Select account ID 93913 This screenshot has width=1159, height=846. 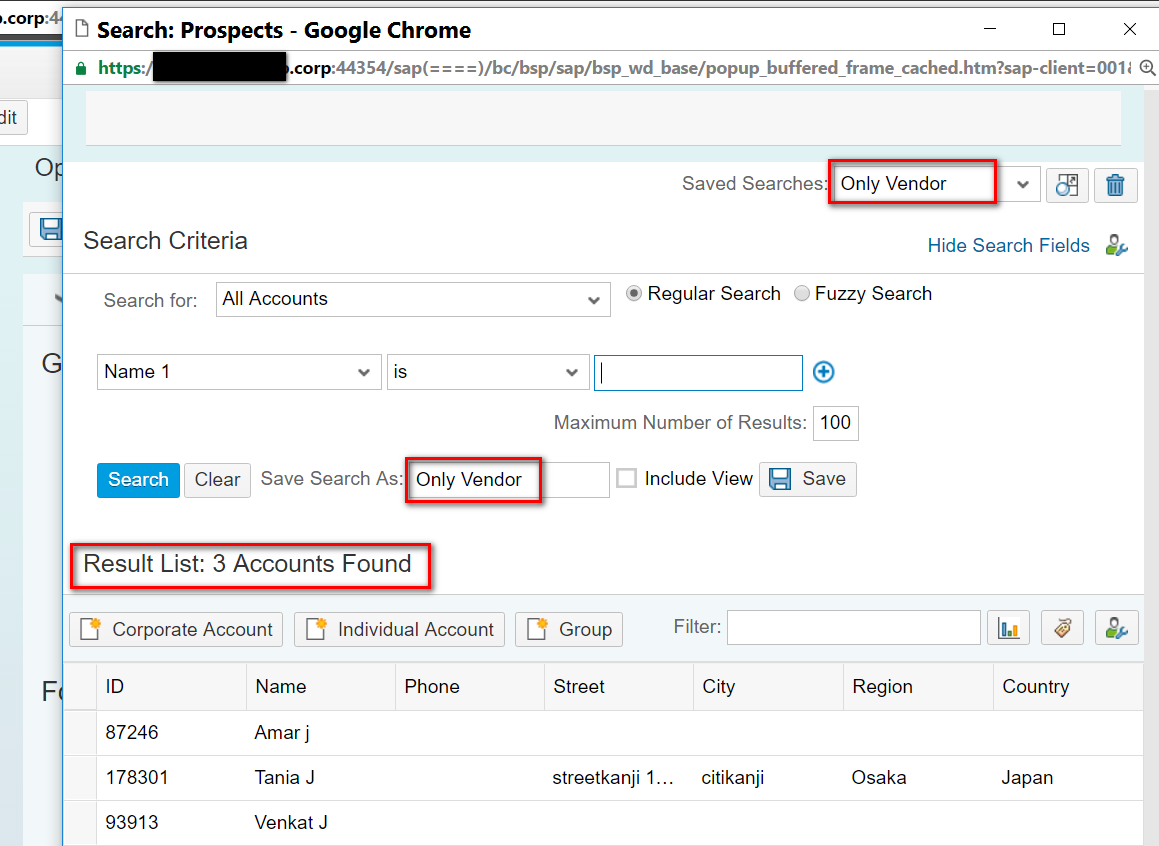click(132, 822)
